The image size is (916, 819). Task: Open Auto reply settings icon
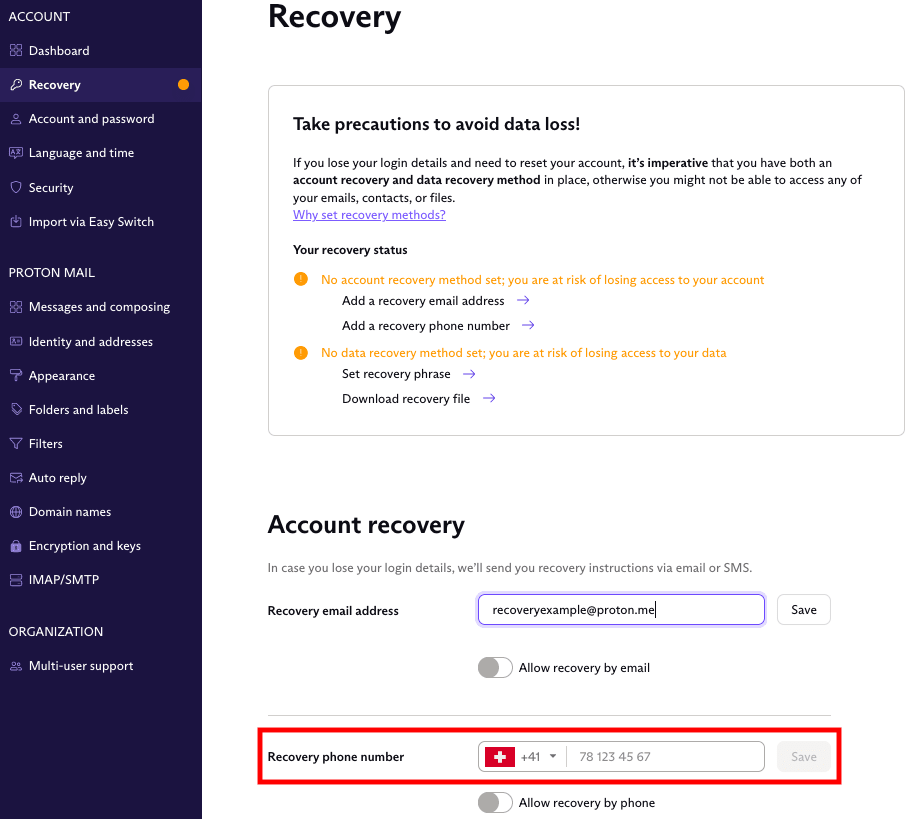click(x=16, y=477)
